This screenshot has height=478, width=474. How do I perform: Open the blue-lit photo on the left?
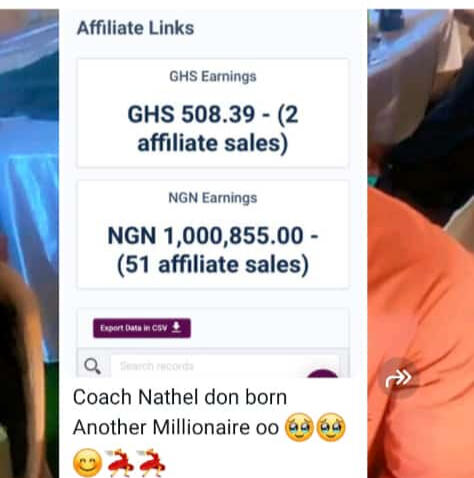coord(29,243)
